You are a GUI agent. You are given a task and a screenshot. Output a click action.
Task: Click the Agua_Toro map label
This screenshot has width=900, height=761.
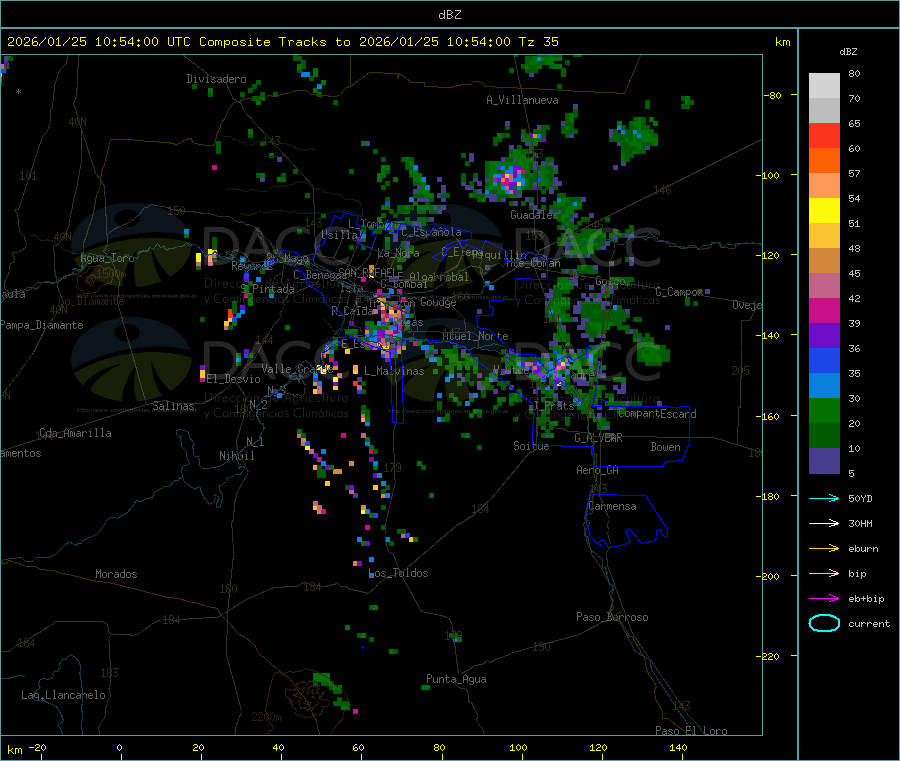tap(107, 258)
